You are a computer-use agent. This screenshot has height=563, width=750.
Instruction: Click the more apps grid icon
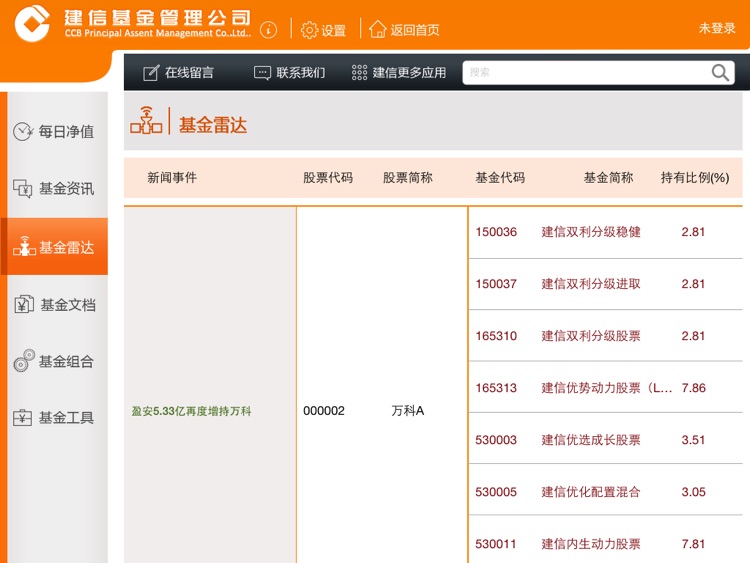point(359,73)
